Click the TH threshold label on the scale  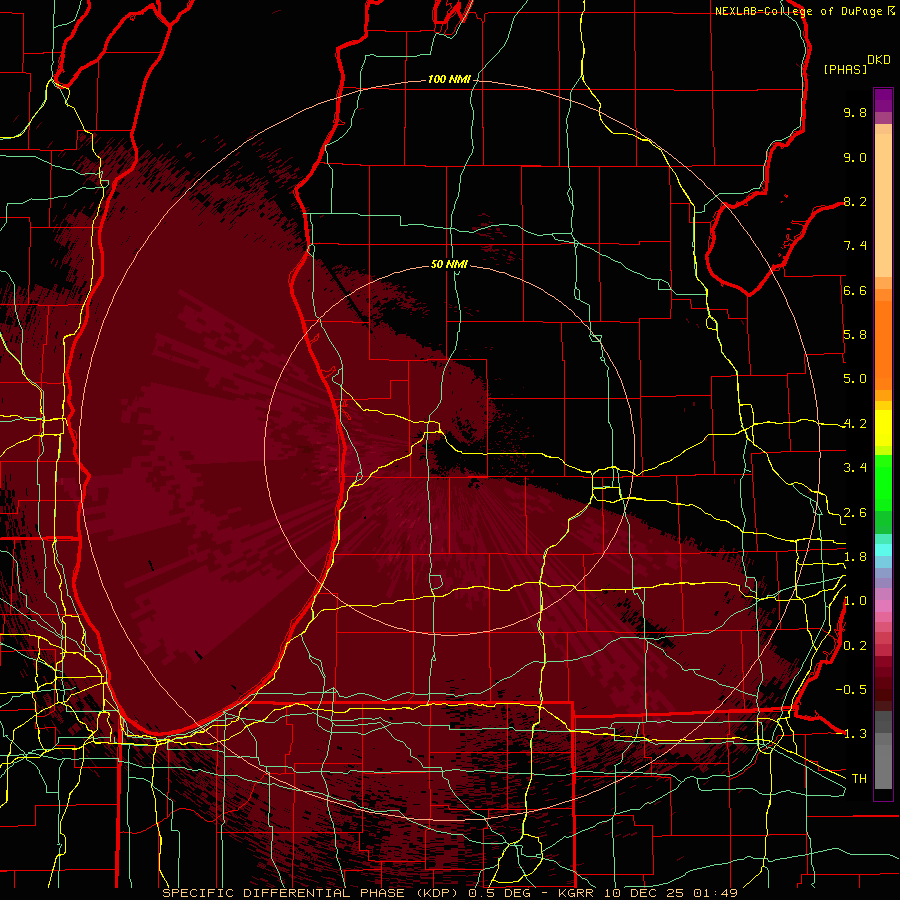pyautogui.click(x=859, y=779)
